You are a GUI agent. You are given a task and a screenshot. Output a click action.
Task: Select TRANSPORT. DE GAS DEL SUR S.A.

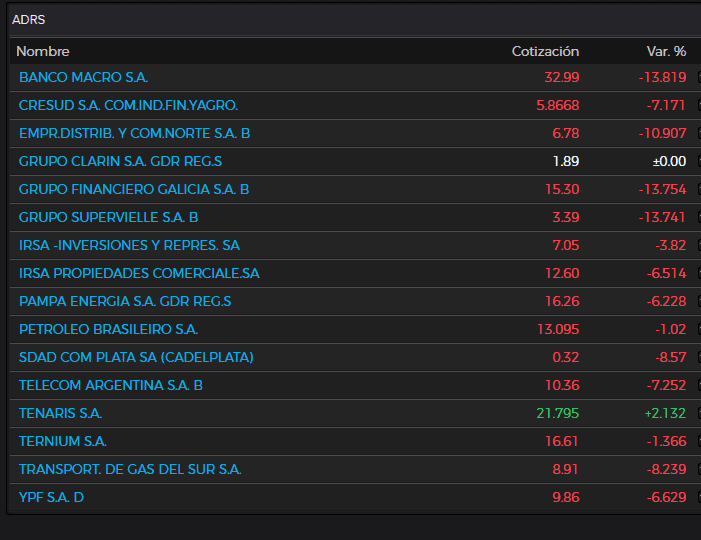tap(130, 469)
